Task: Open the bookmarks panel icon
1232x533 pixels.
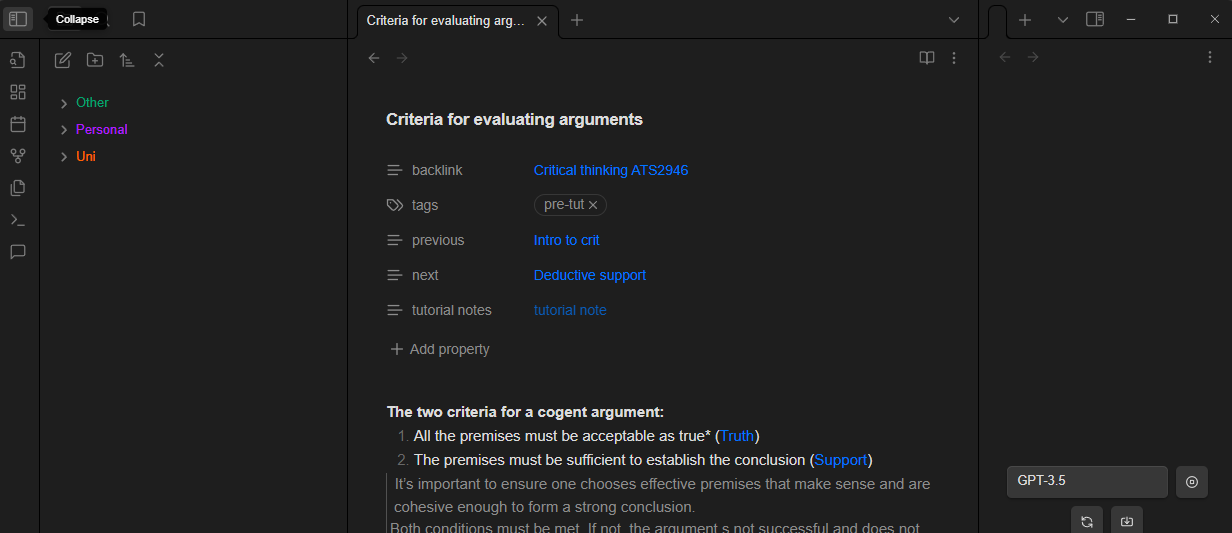Action: tap(139, 19)
